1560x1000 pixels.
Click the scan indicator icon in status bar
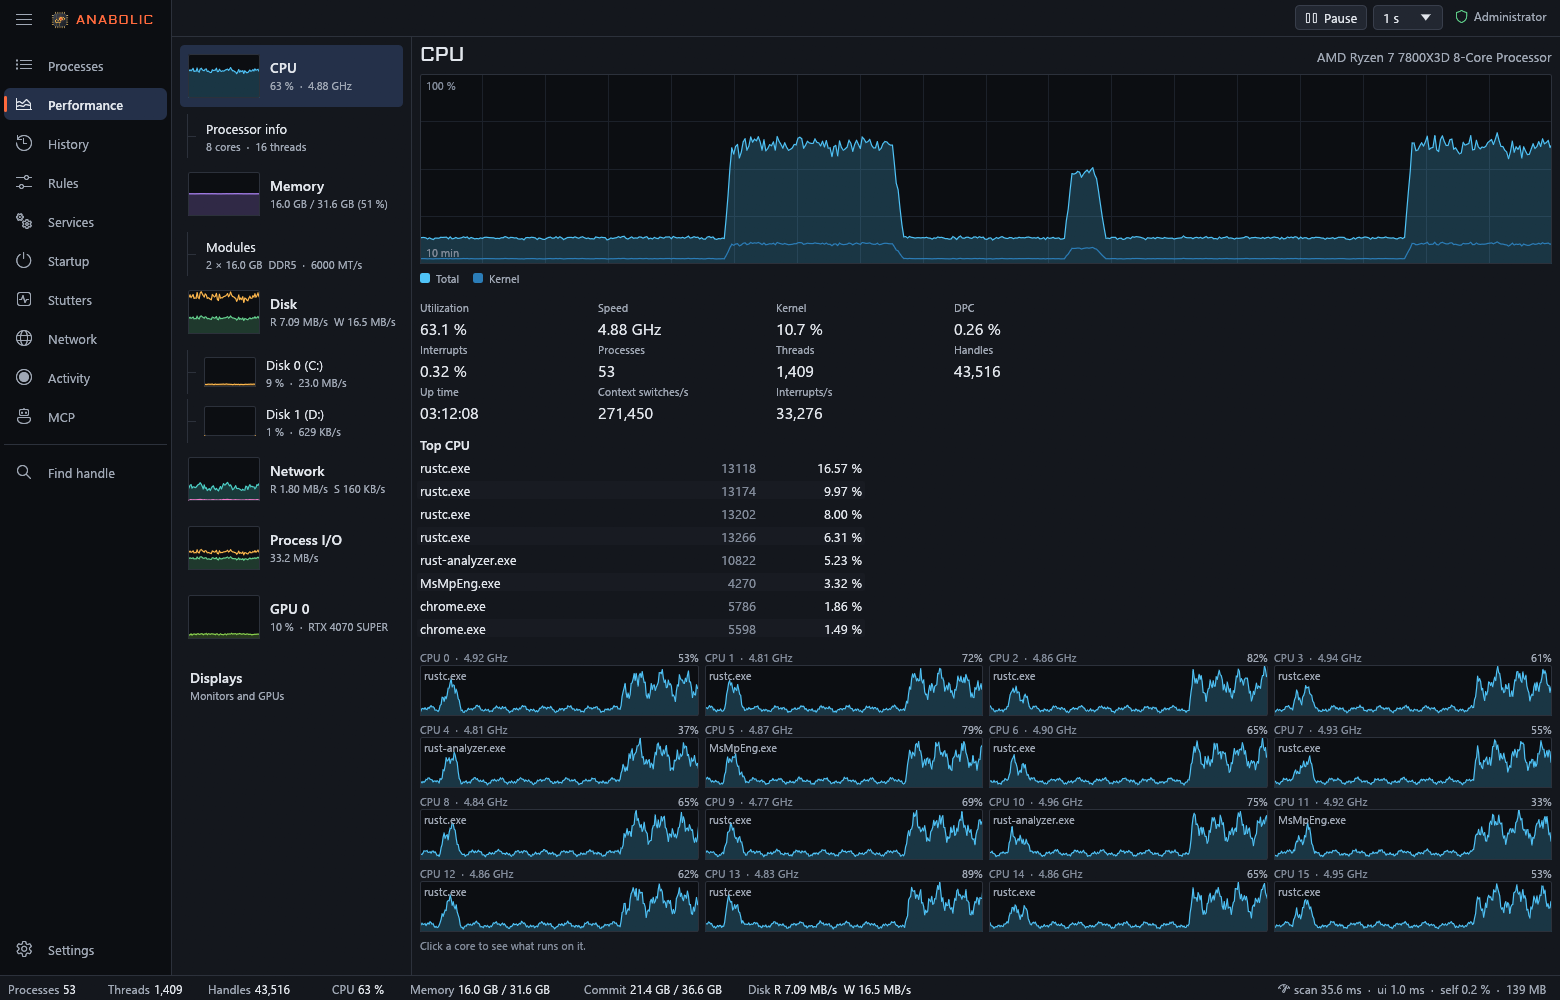coord(1283,989)
